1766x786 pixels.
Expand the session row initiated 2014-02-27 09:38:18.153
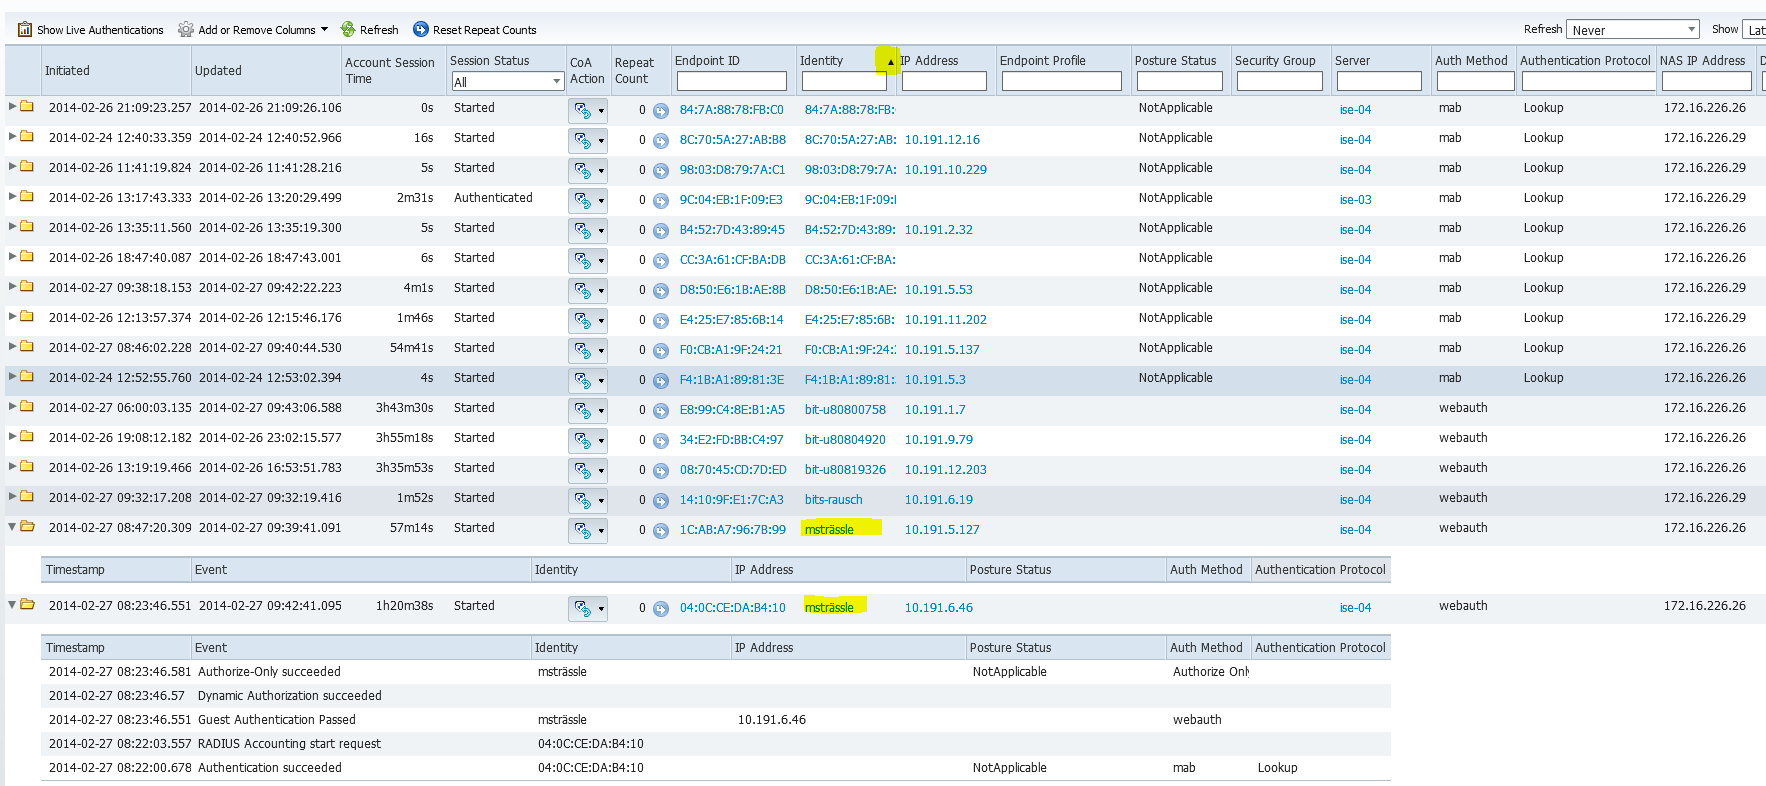pyautogui.click(x=12, y=286)
